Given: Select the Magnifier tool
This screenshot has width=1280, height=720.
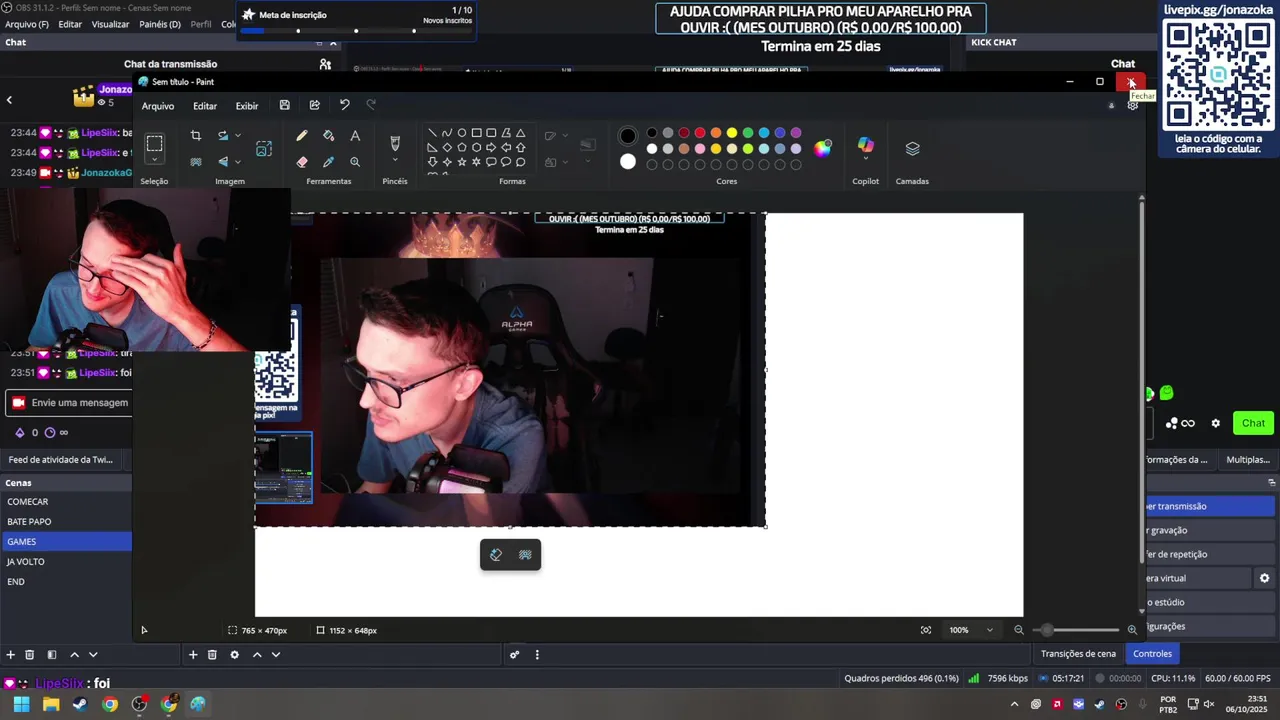Looking at the screenshot, I should pyautogui.click(x=355, y=161).
